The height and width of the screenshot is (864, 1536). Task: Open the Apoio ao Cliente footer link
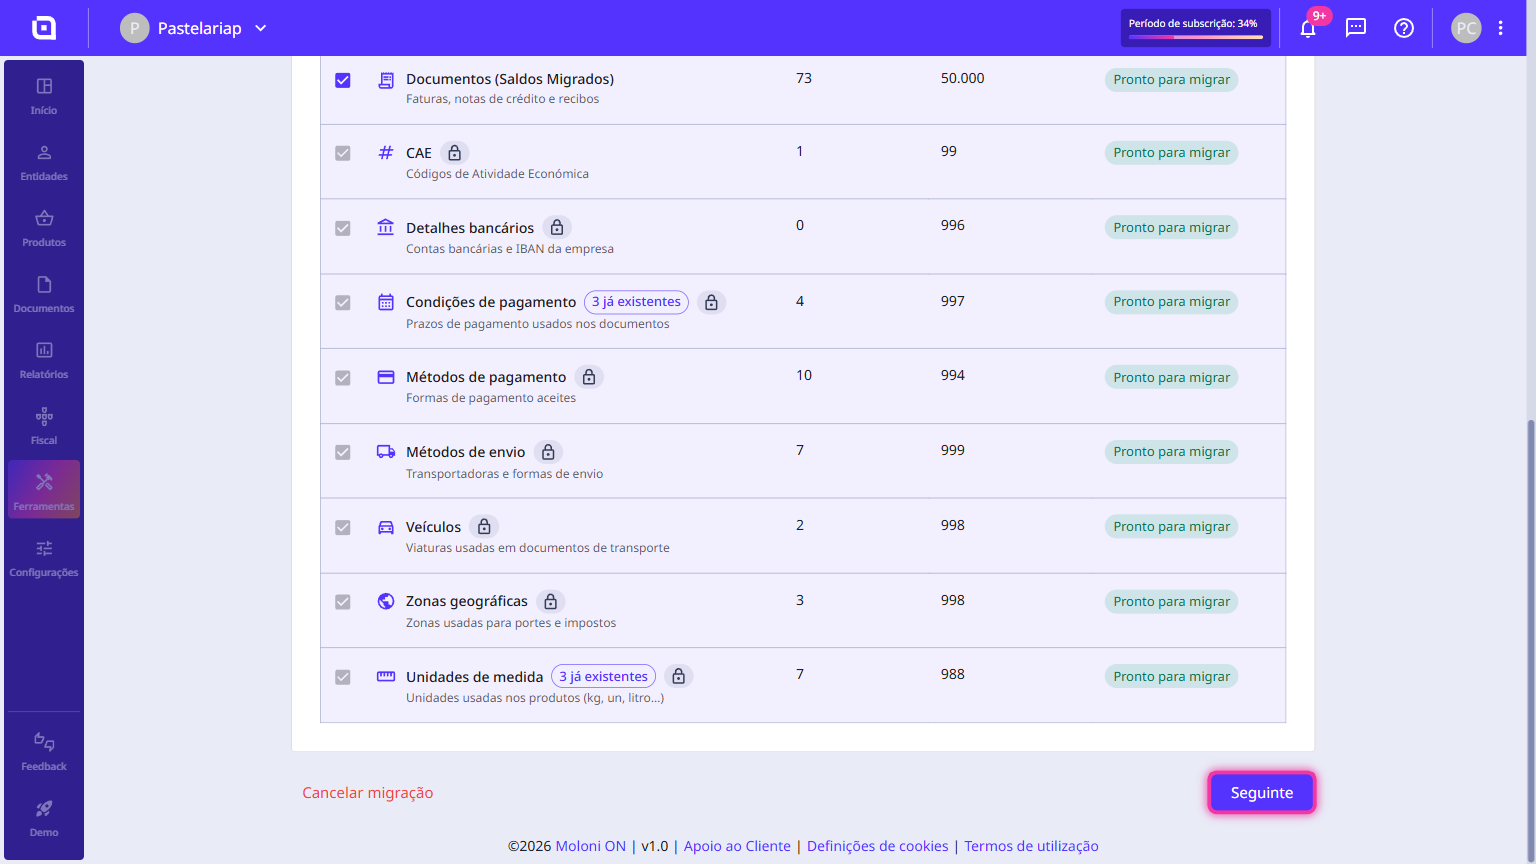click(x=737, y=846)
